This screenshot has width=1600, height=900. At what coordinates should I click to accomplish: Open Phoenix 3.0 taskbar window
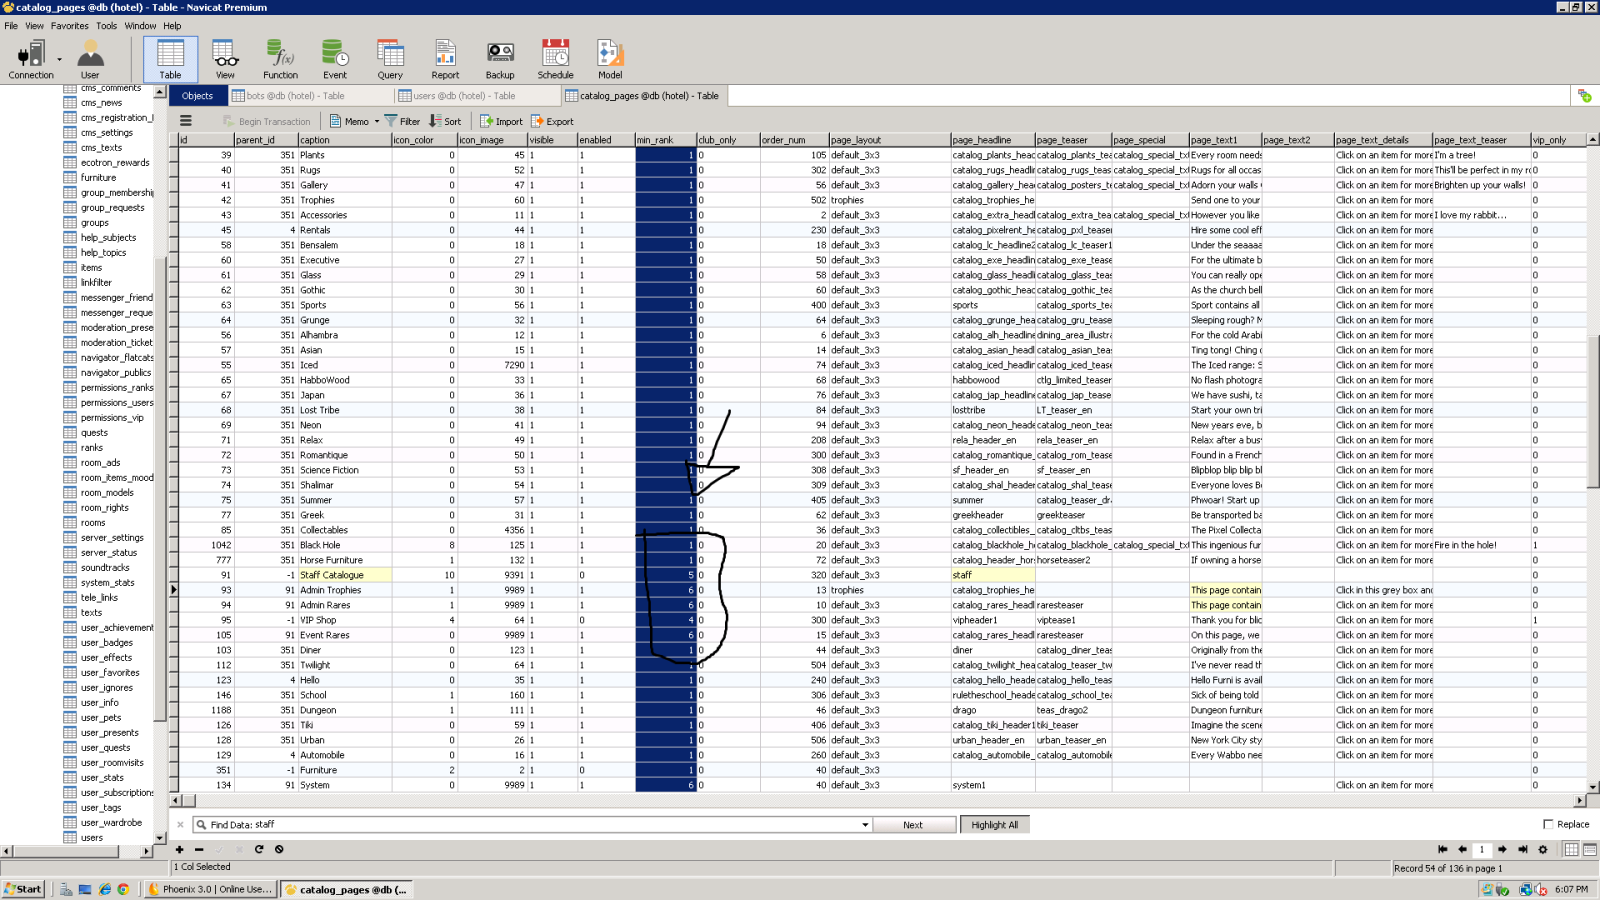tap(211, 889)
